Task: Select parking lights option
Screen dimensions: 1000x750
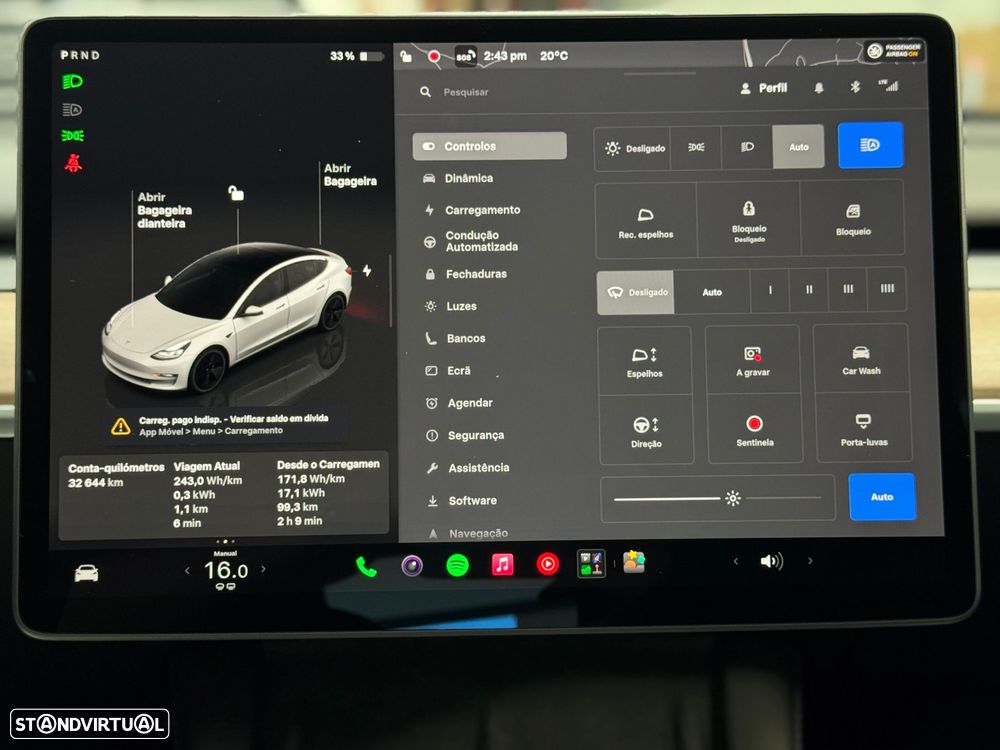Action: pyautogui.click(x=696, y=147)
